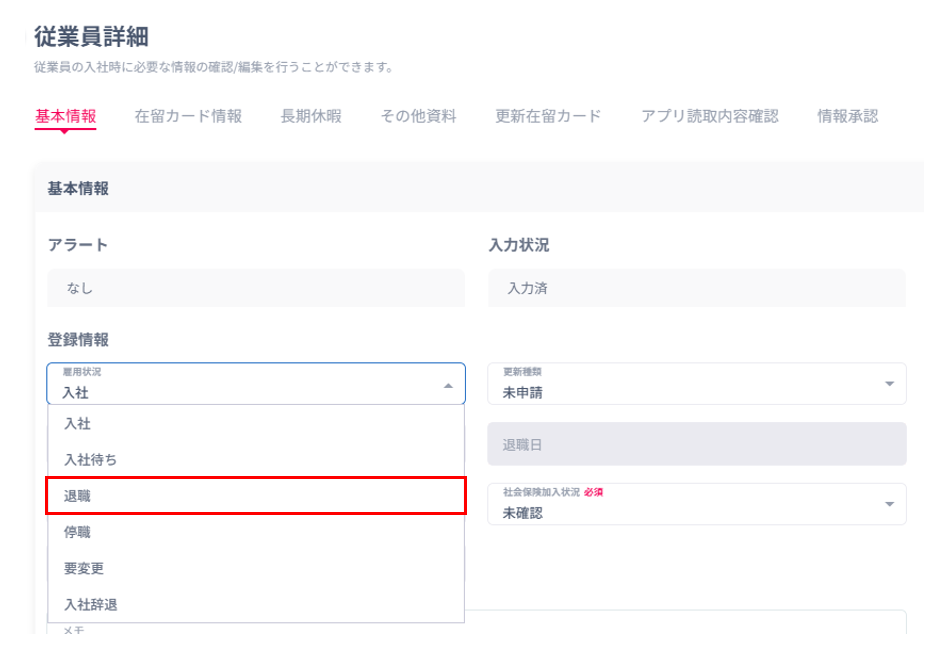
Task: Select the 基本情報 tab
Action: click(x=66, y=116)
